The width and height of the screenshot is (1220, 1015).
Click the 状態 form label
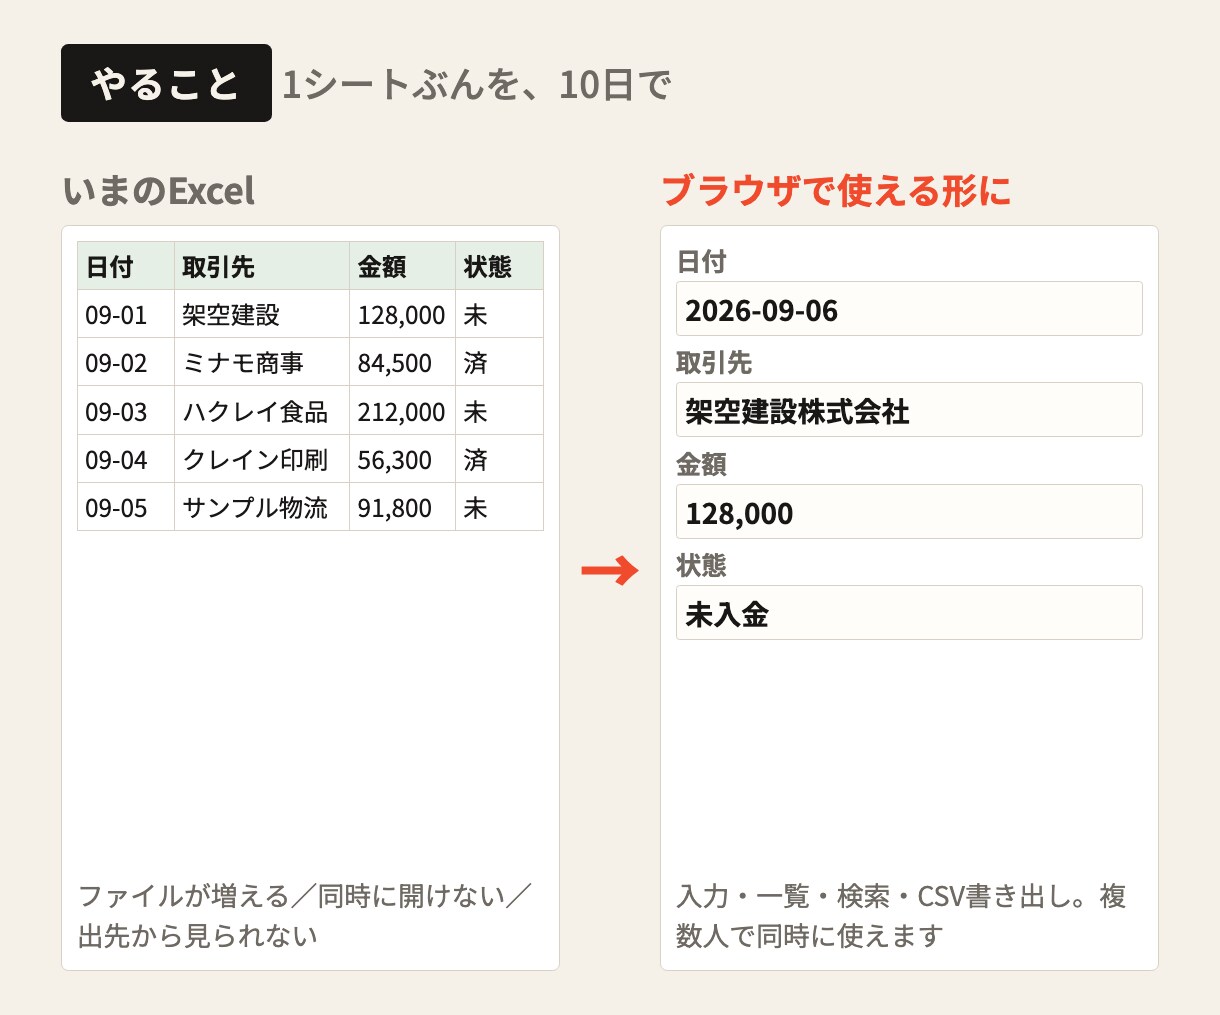coord(701,565)
